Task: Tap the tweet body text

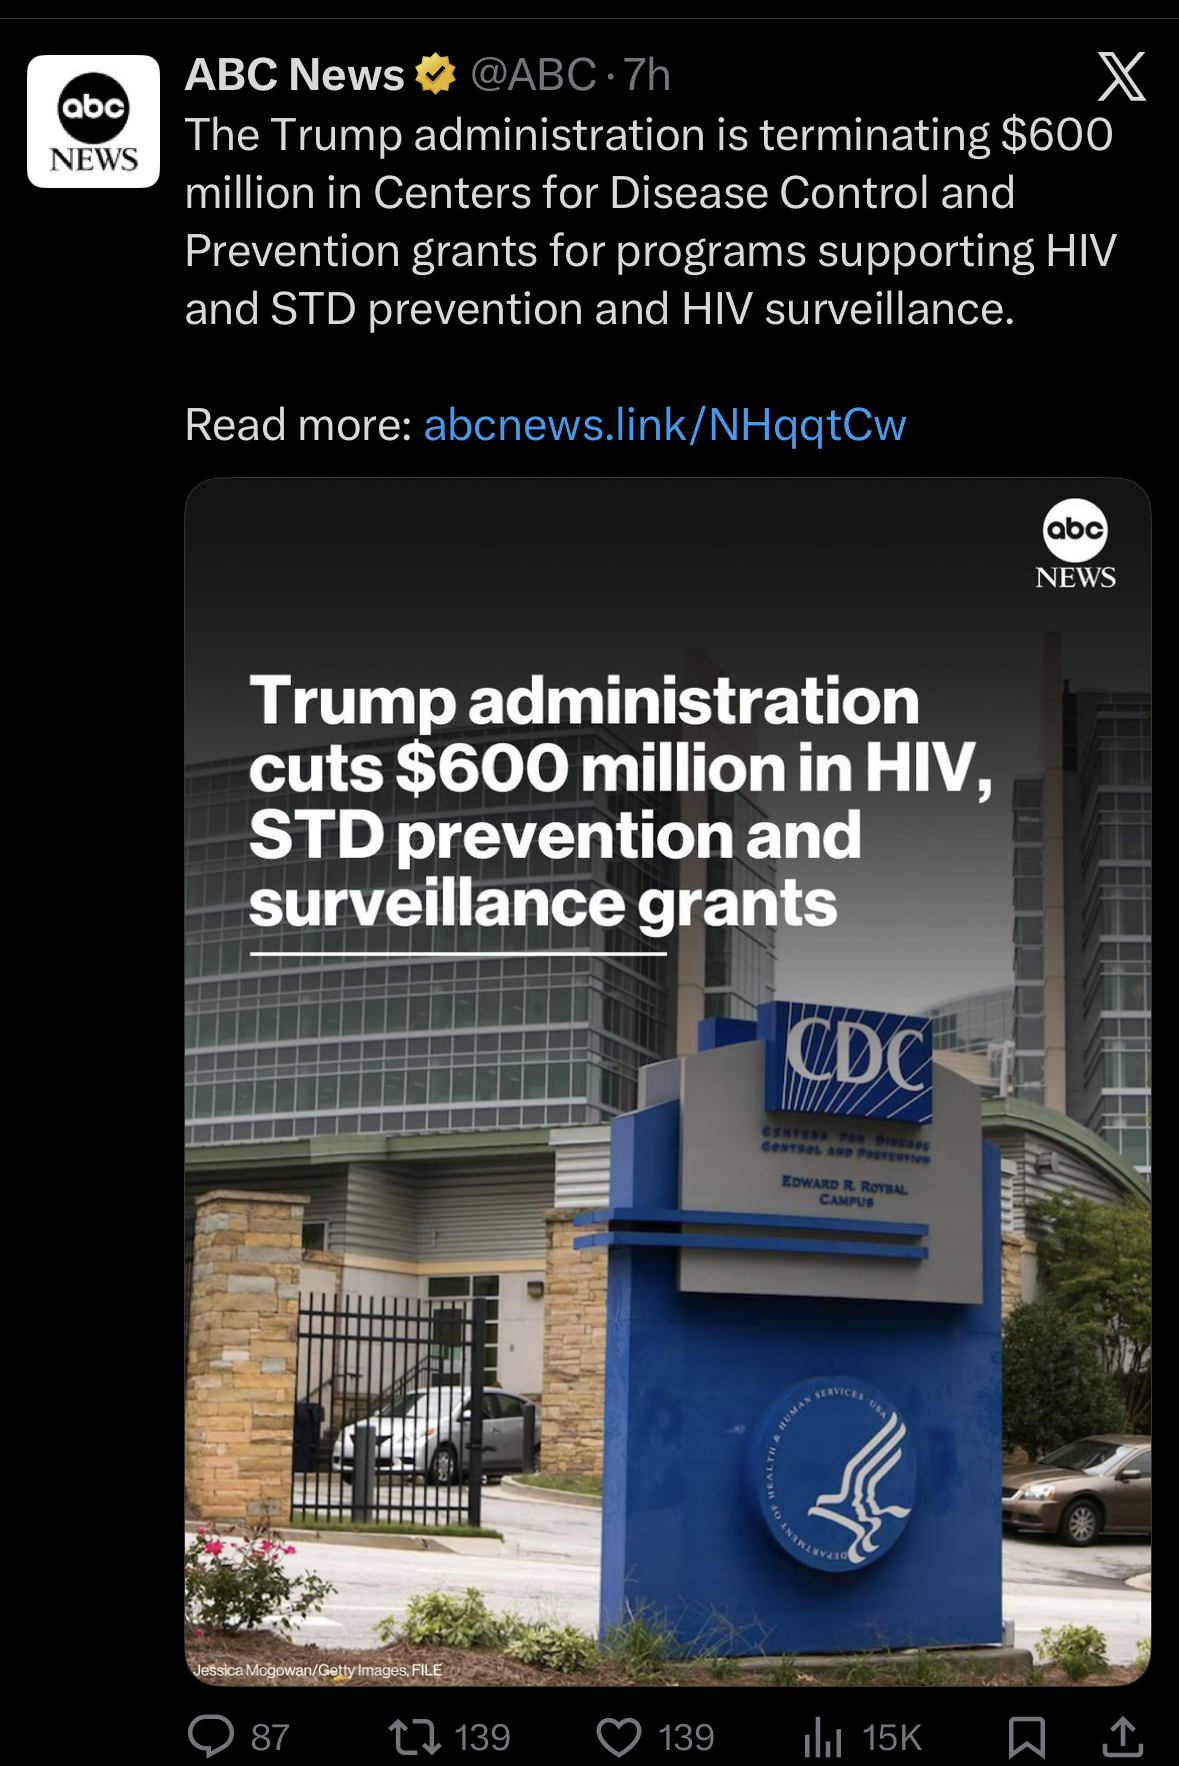Action: click(650, 222)
